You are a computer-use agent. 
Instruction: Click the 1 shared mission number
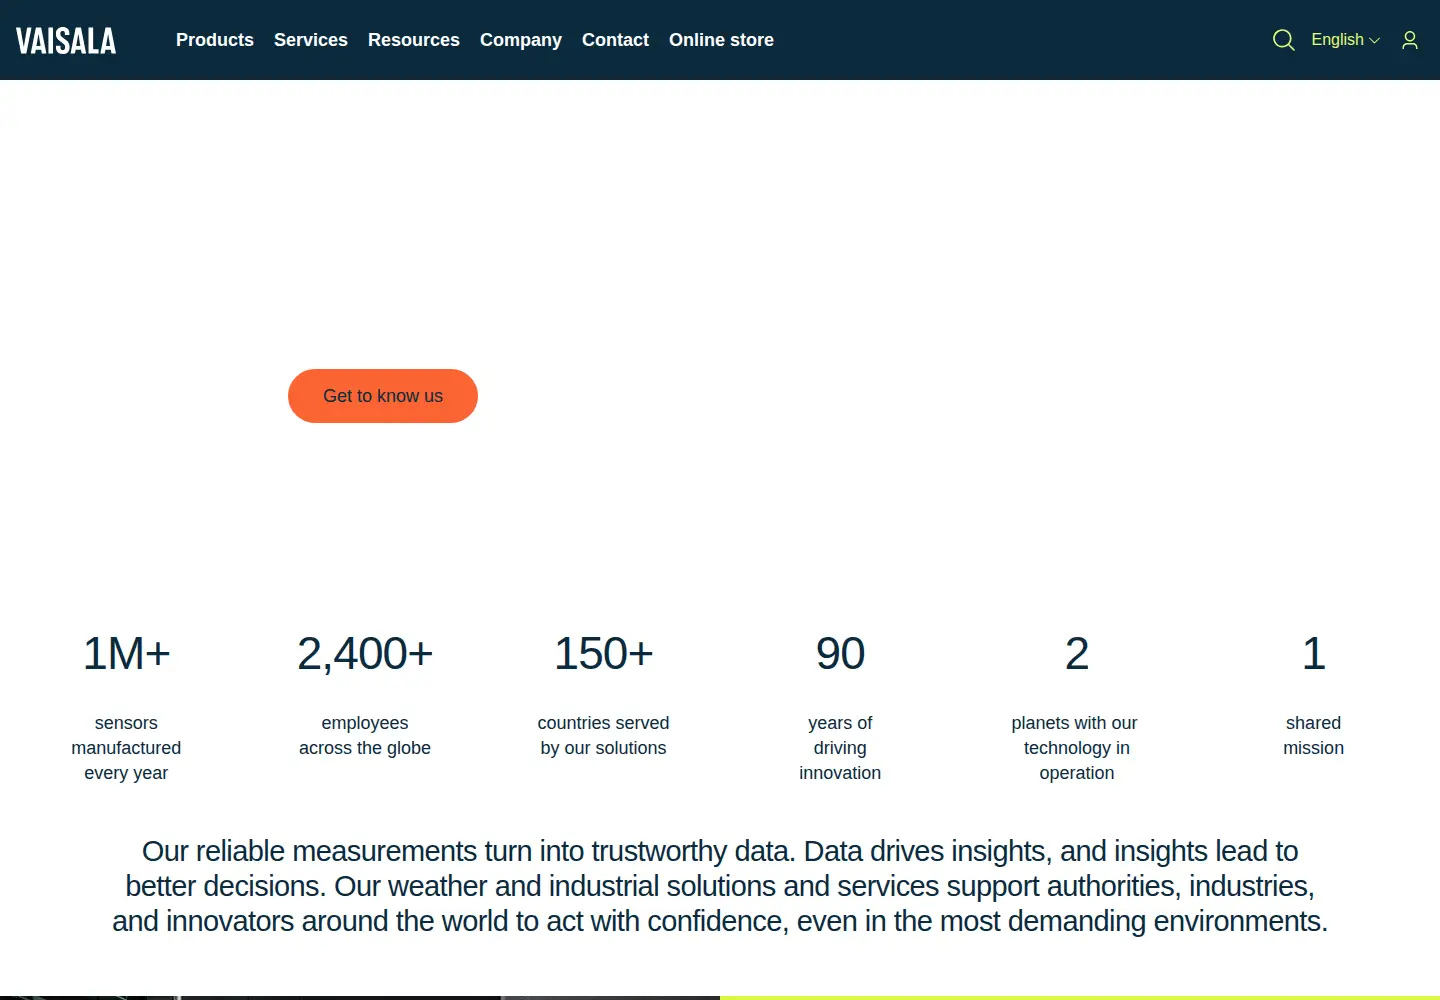tap(1314, 654)
